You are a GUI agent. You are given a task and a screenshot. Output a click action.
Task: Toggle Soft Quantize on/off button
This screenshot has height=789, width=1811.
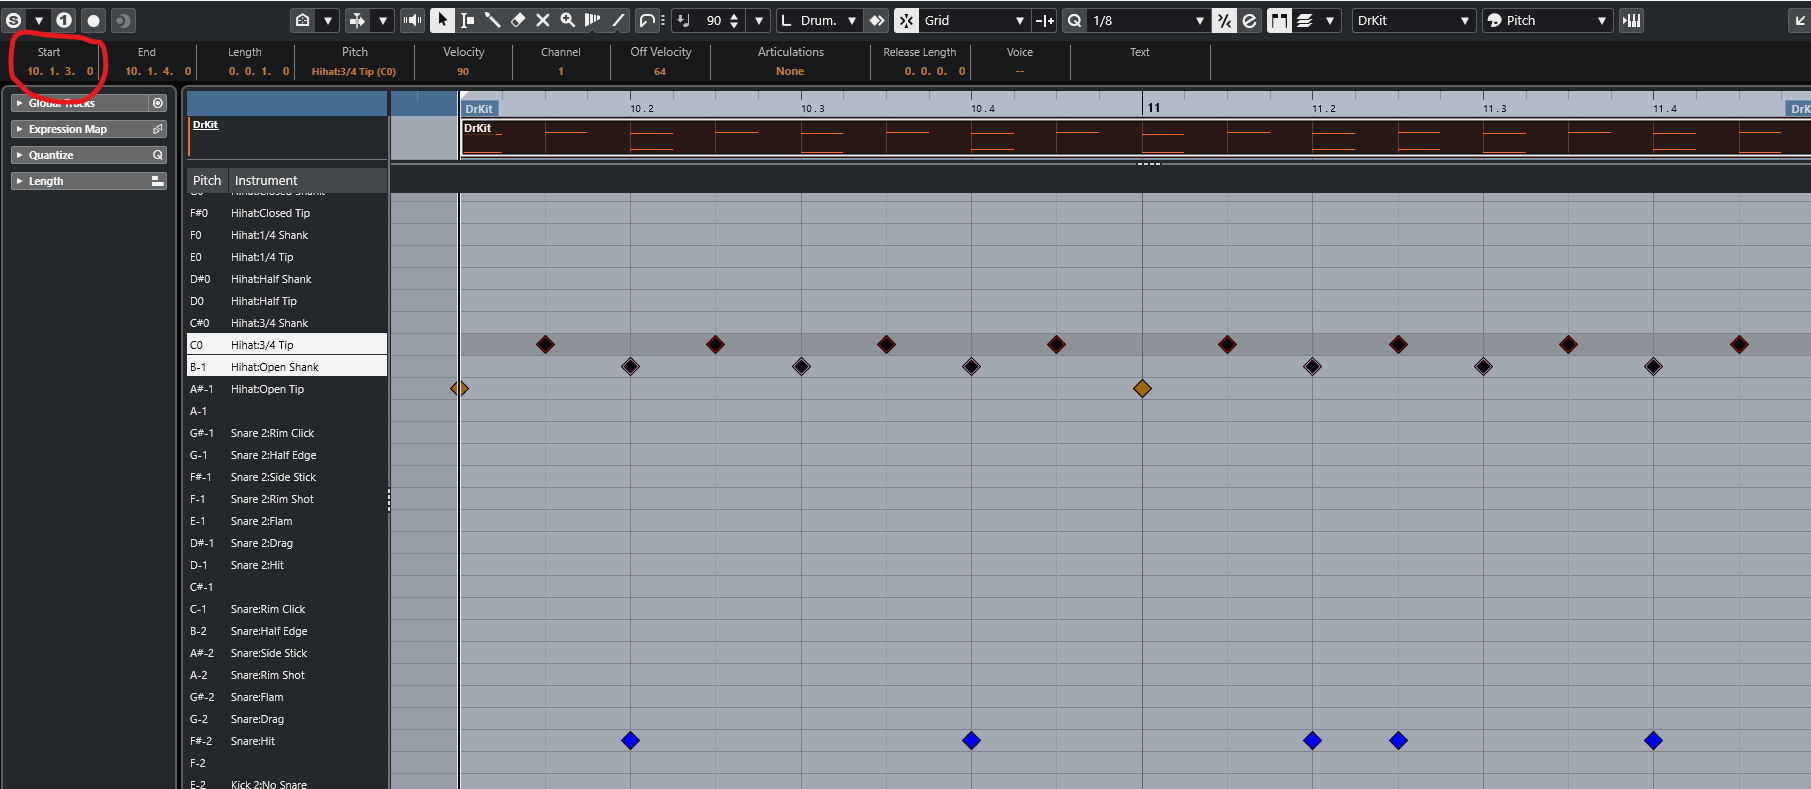[x=1224, y=20]
